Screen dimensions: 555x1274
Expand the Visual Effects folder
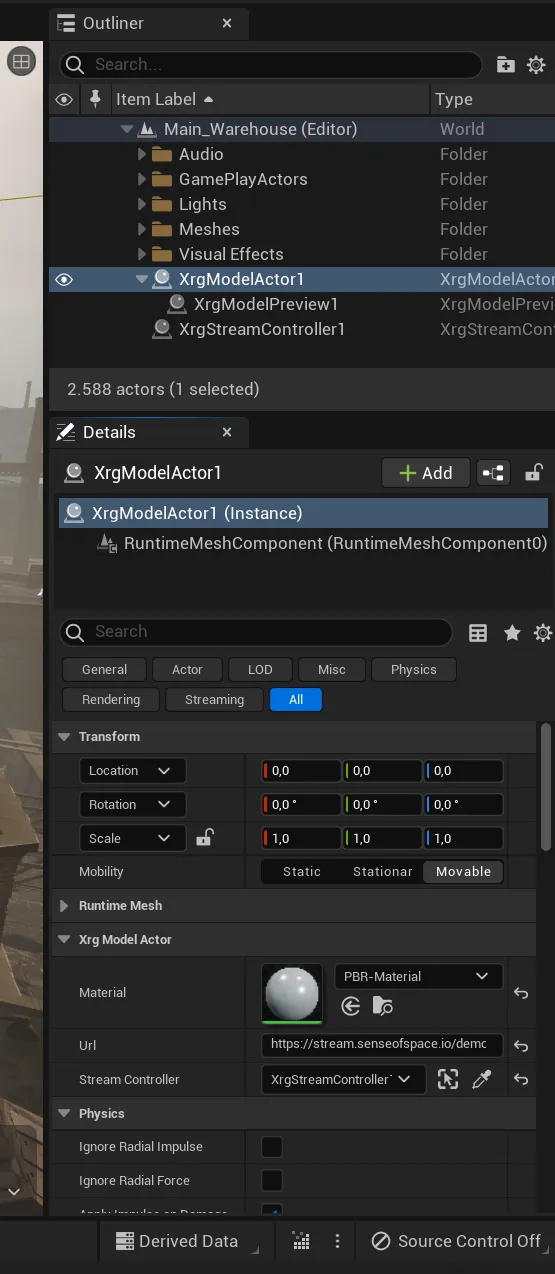(141, 254)
